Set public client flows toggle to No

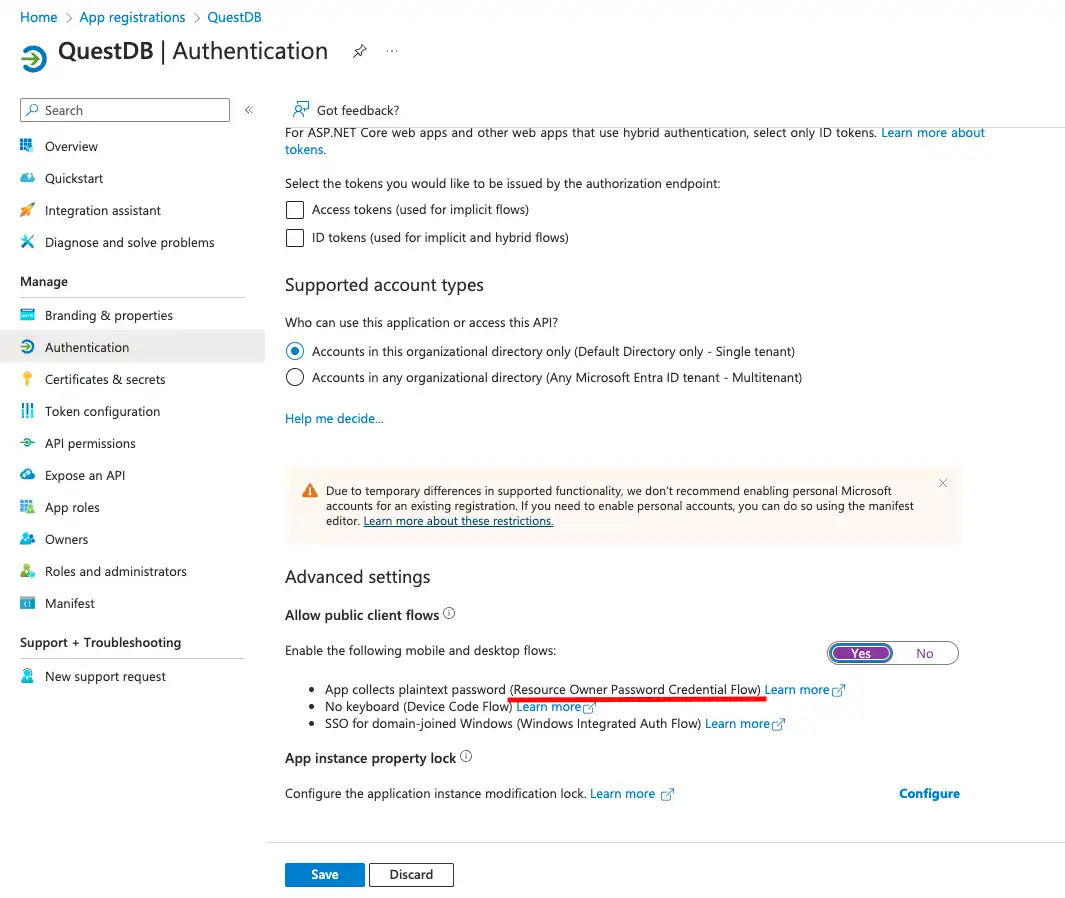(924, 653)
